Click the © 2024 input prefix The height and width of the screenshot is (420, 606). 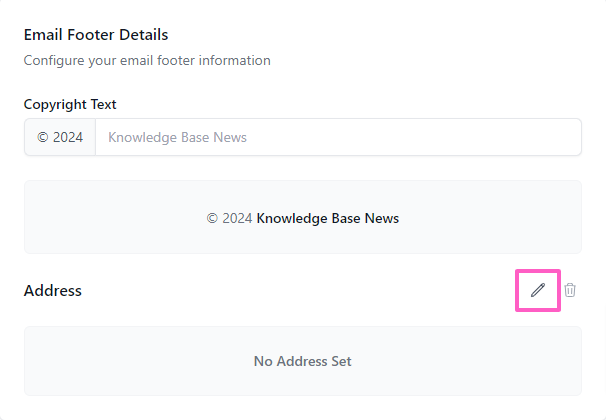point(60,137)
